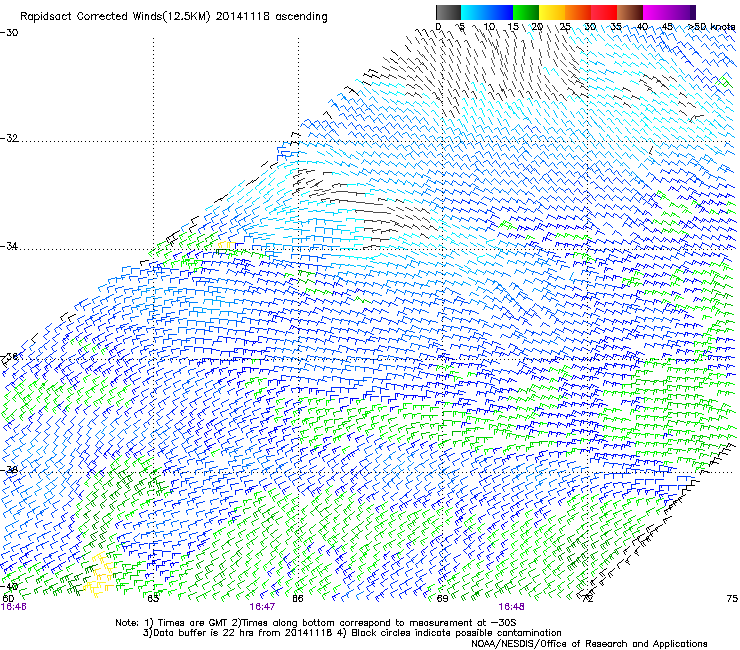Click the '25' value on the color scale
Screen dimensions: 740x650
click(x=564, y=27)
